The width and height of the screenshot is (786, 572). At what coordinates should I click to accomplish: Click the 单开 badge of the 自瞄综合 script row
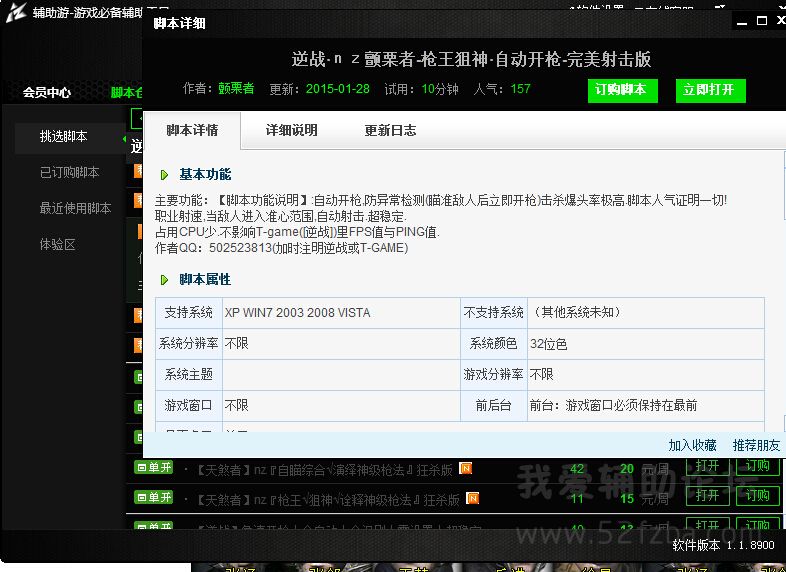153,467
